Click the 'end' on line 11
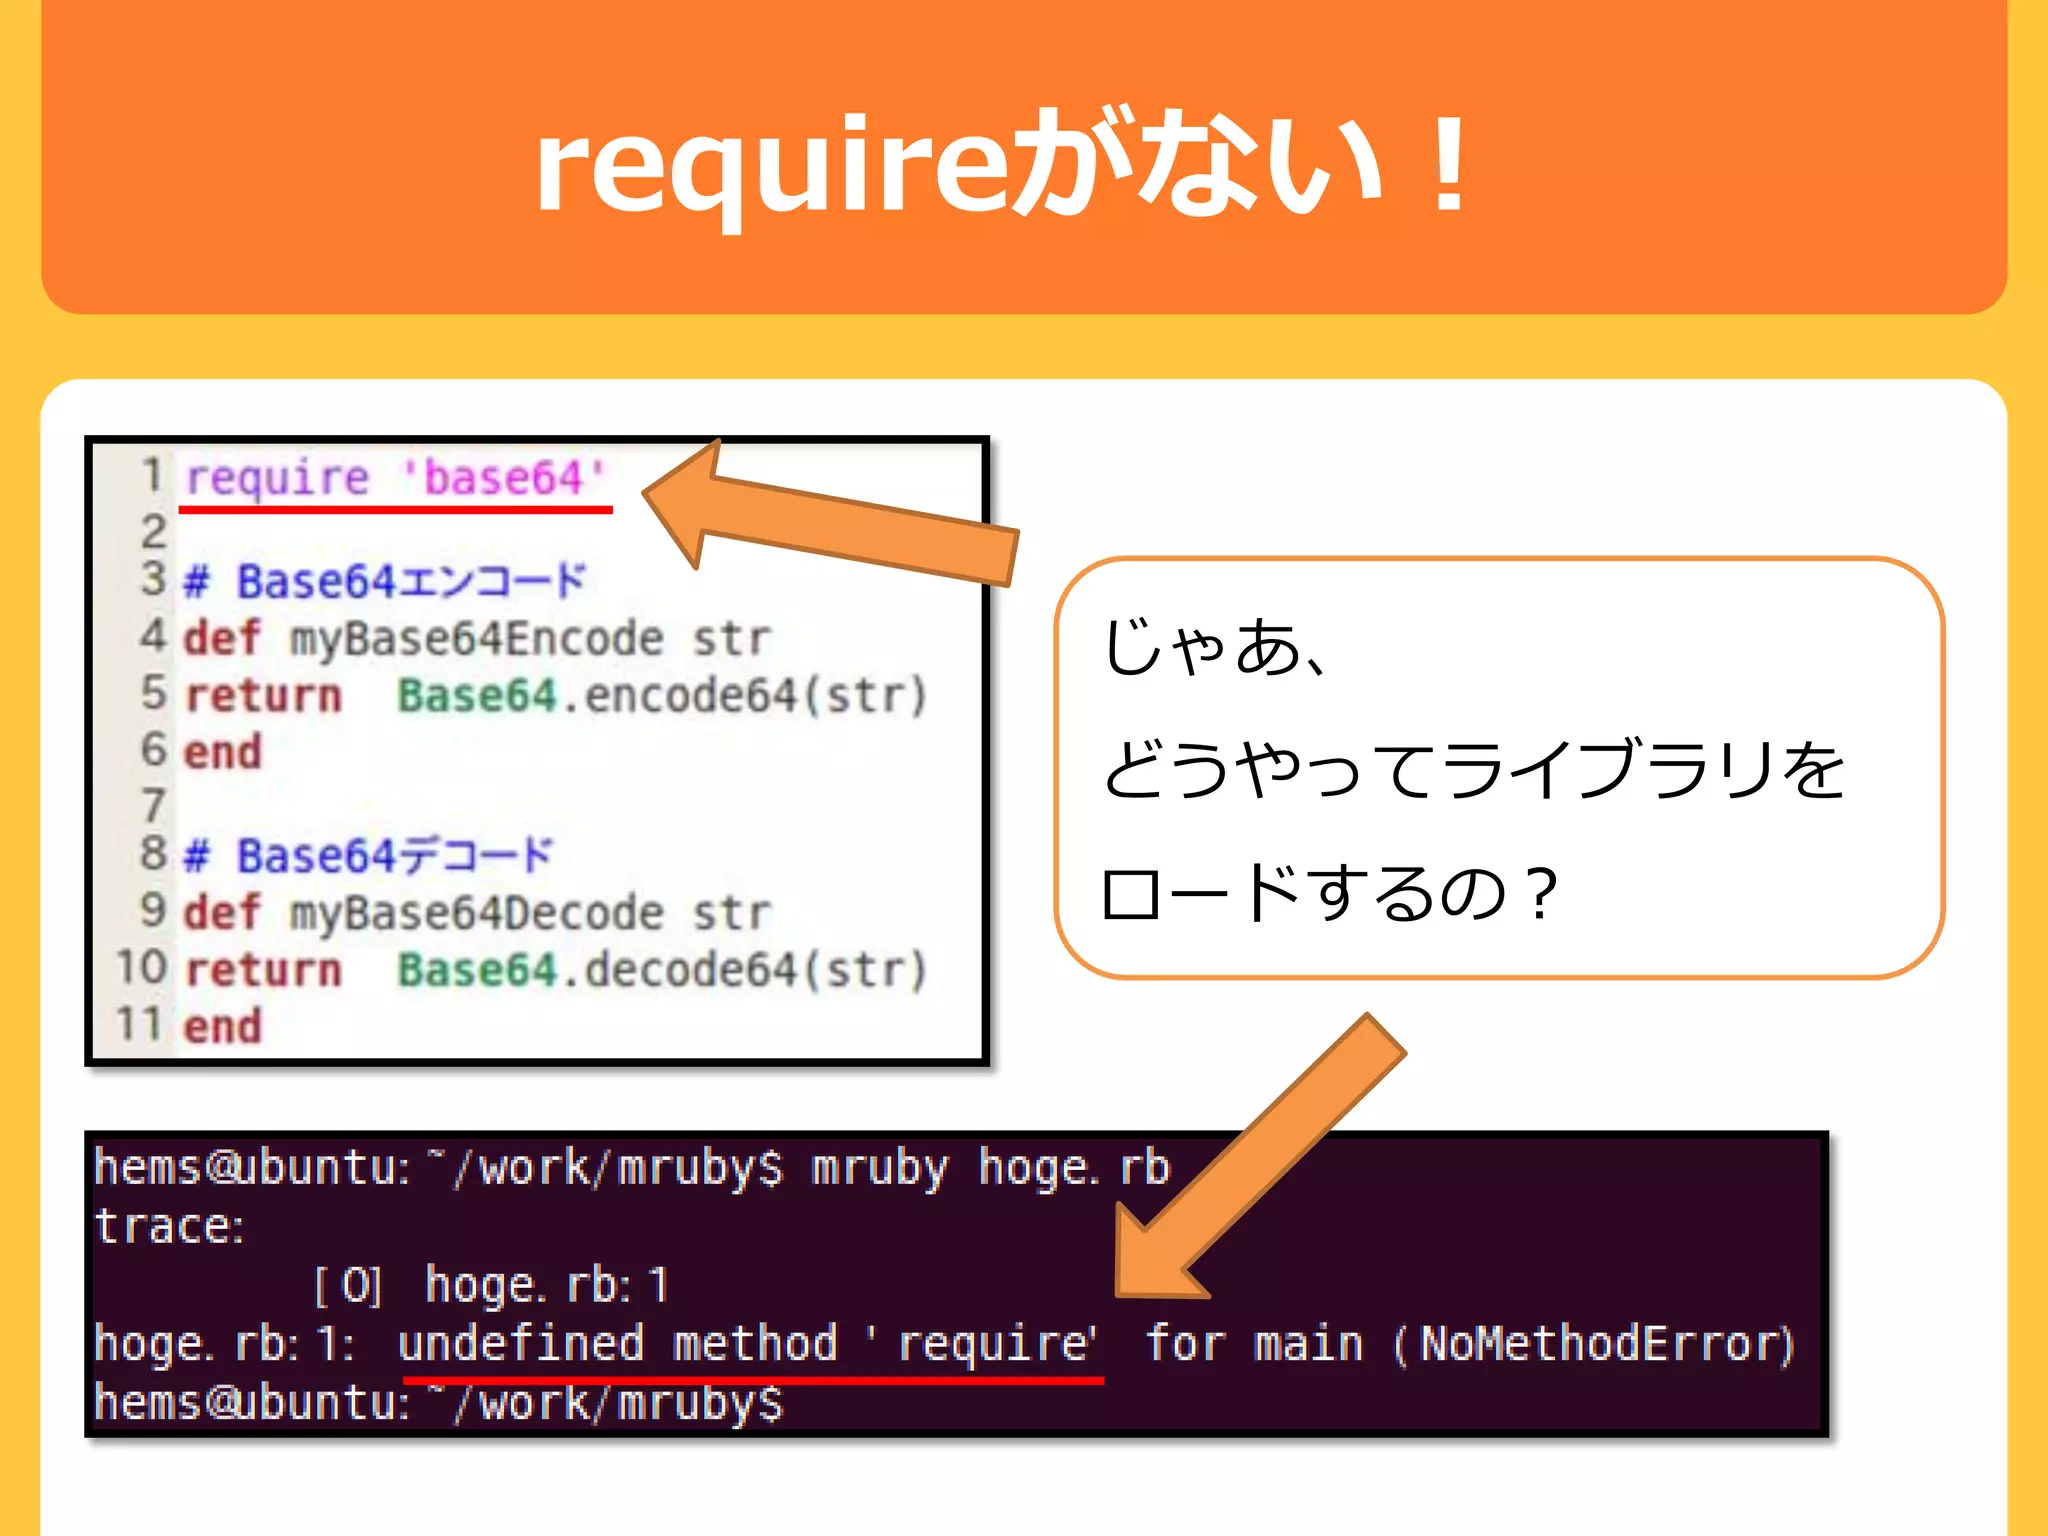2048x1536 pixels. 223,1027
